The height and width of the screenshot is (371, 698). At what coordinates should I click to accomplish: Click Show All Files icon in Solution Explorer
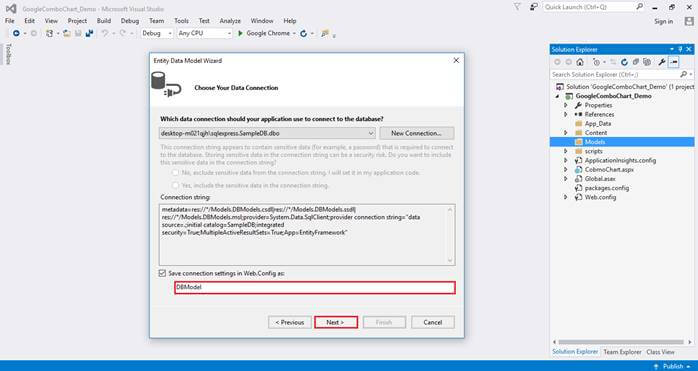pos(647,62)
